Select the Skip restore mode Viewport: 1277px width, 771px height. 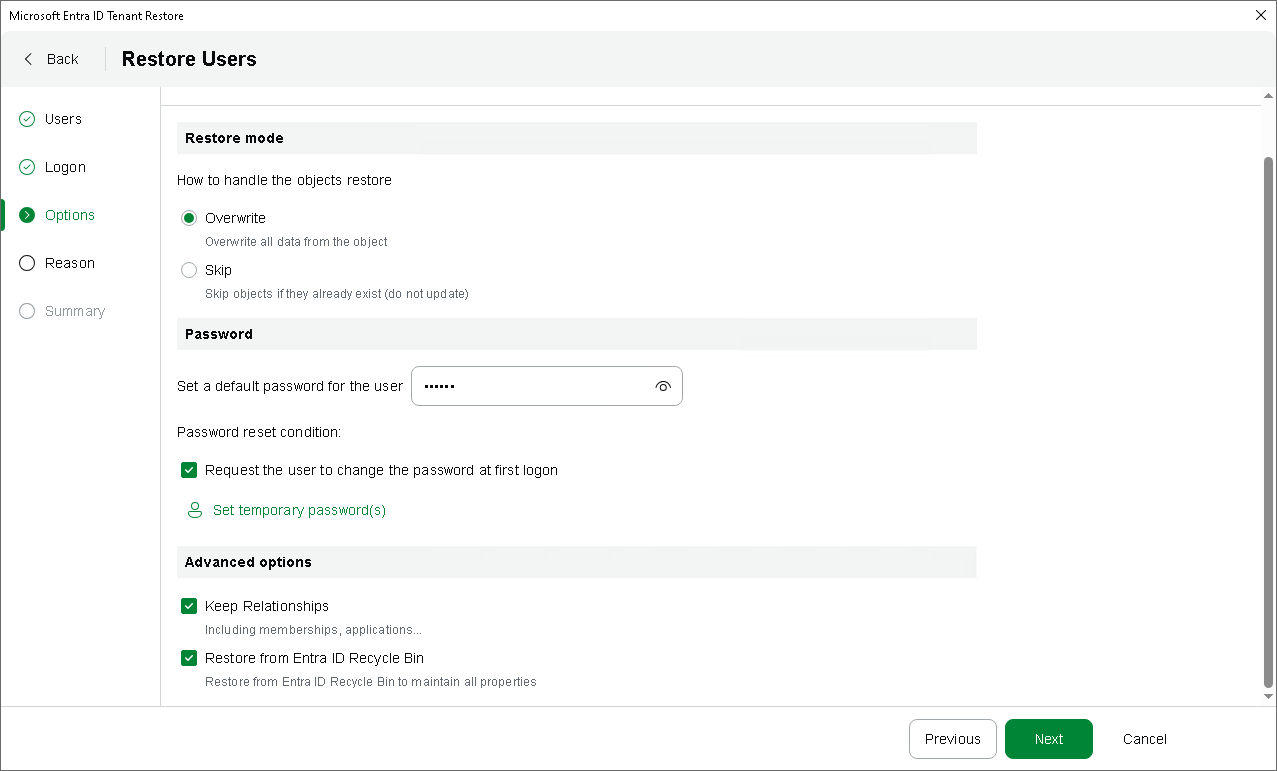(189, 270)
